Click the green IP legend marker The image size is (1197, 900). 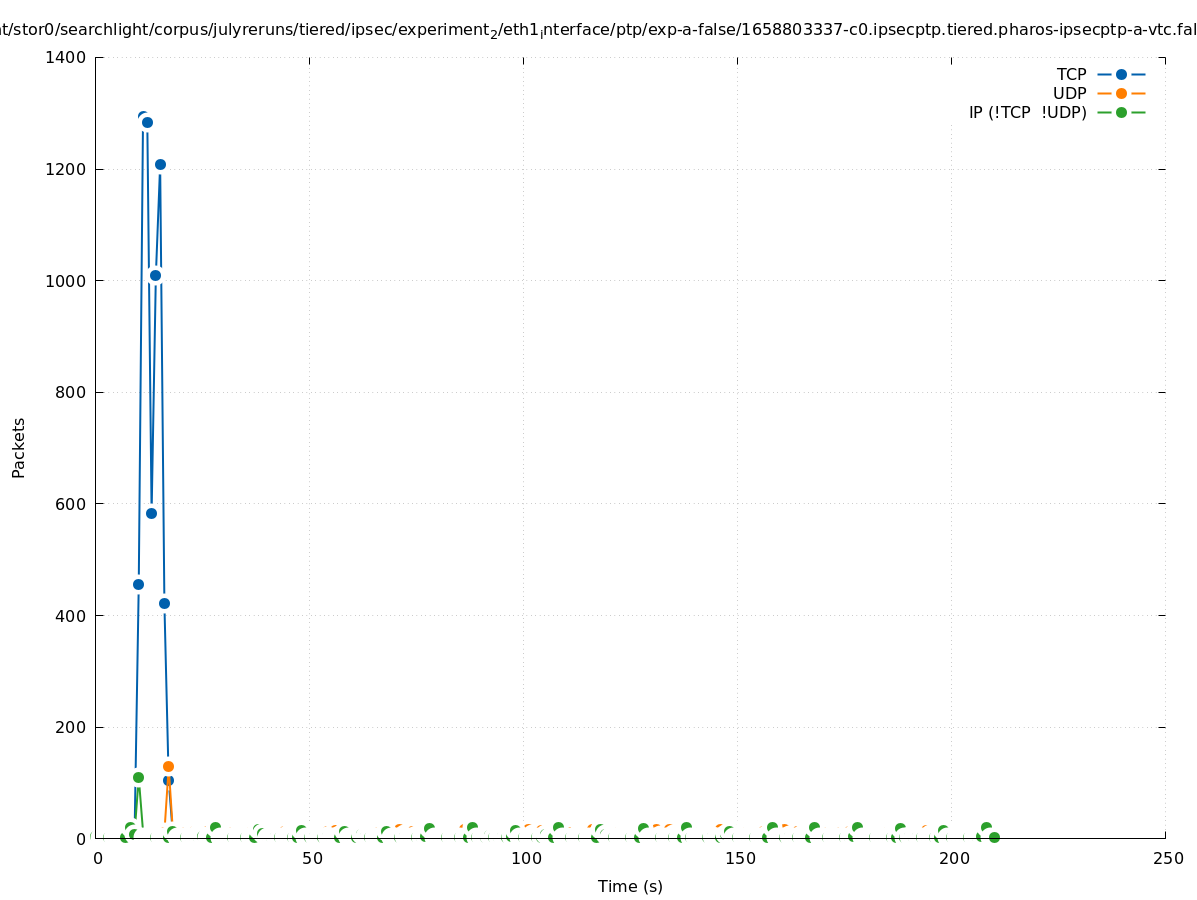coord(1121,112)
